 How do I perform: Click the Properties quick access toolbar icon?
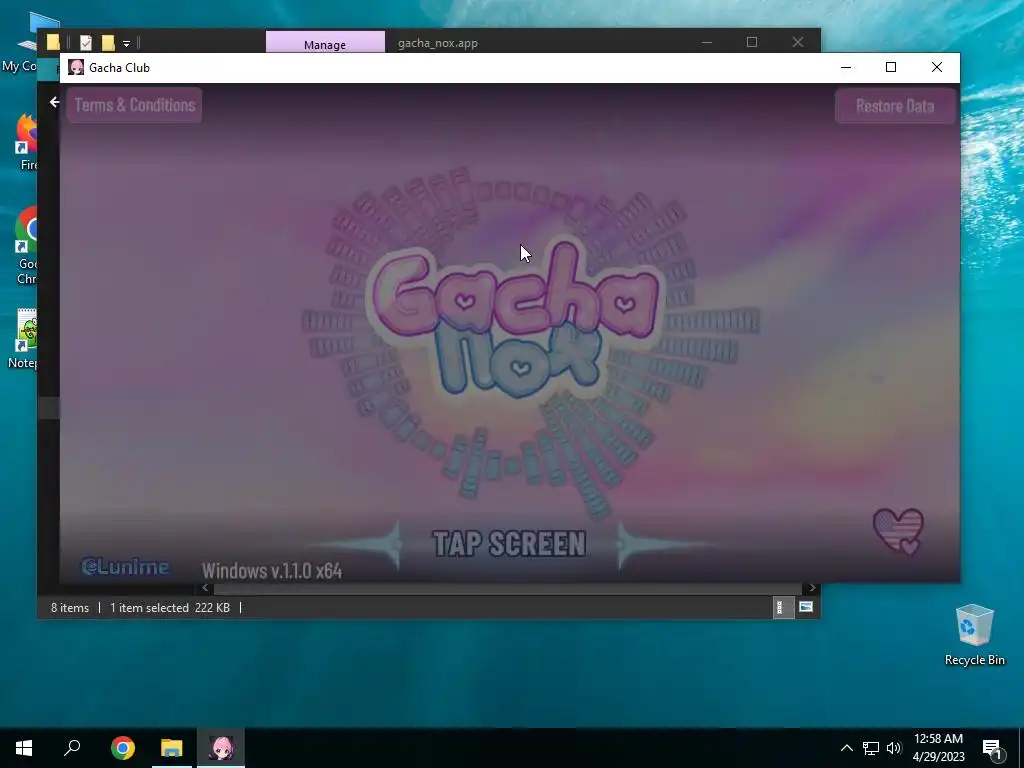tap(86, 42)
